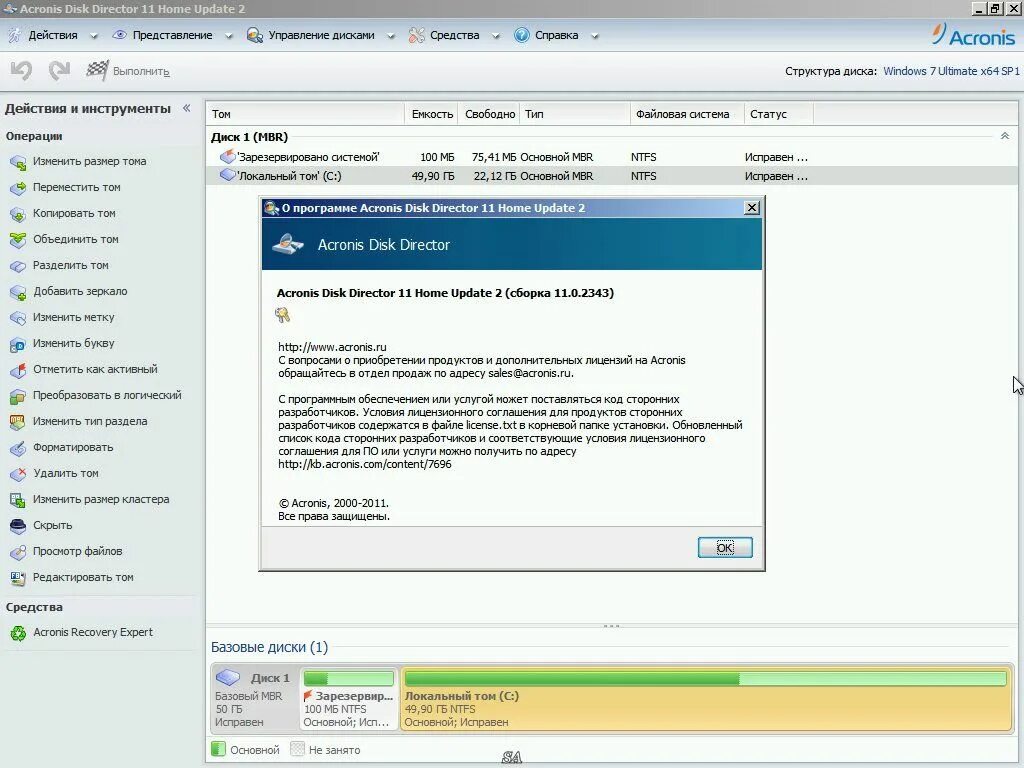Click the Add mirror icon (Добавить зеркало)
Screen dimensions: 1024x768
click(x=18, y=292)
